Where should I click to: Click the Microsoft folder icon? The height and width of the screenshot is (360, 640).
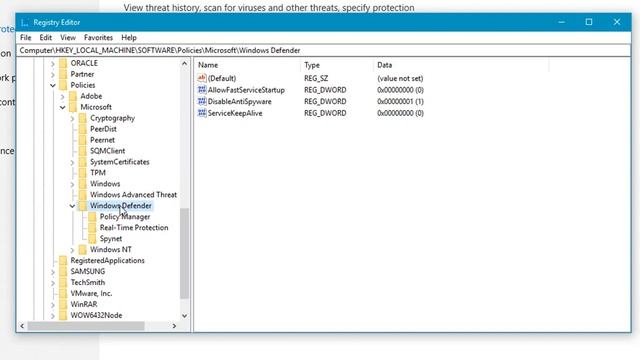(73, 107)
